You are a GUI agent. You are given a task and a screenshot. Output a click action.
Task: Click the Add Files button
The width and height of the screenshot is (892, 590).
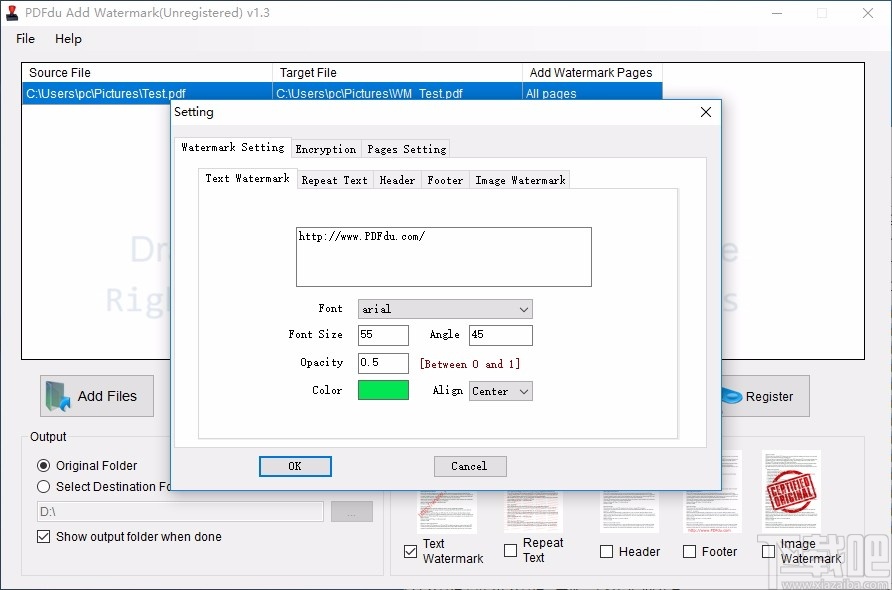point(97,396)
